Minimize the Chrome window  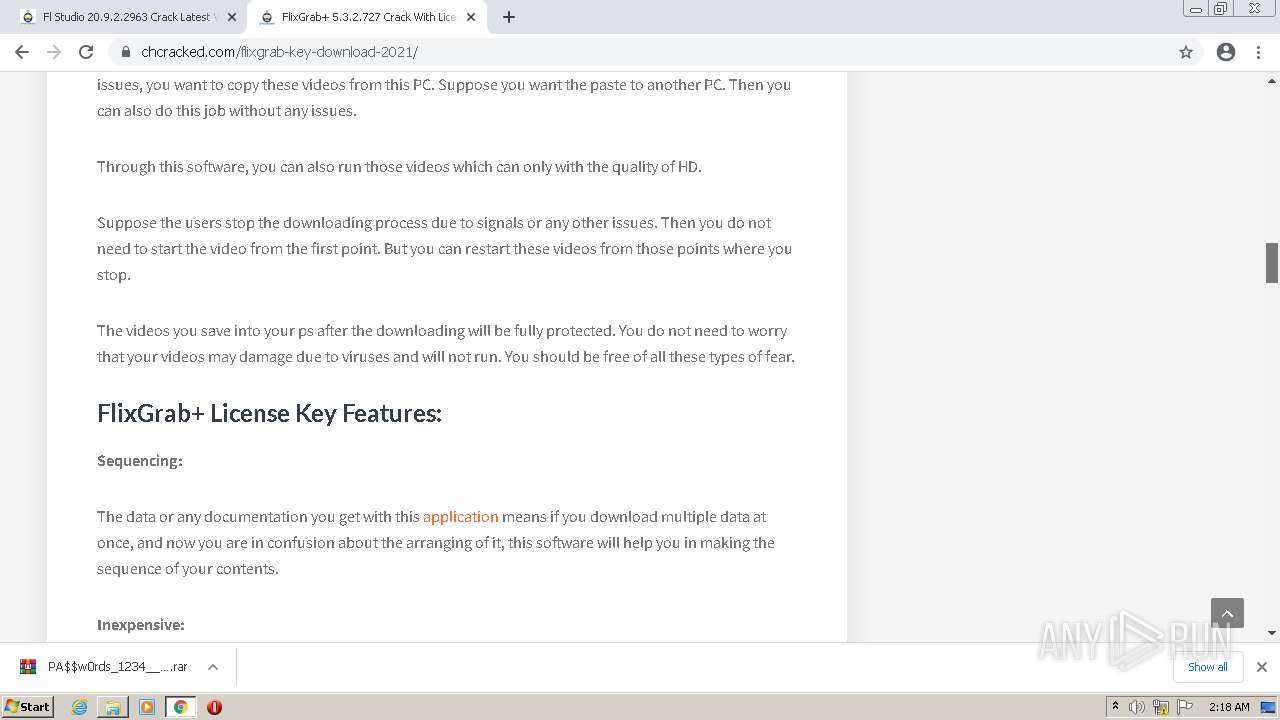(1196, 9)
